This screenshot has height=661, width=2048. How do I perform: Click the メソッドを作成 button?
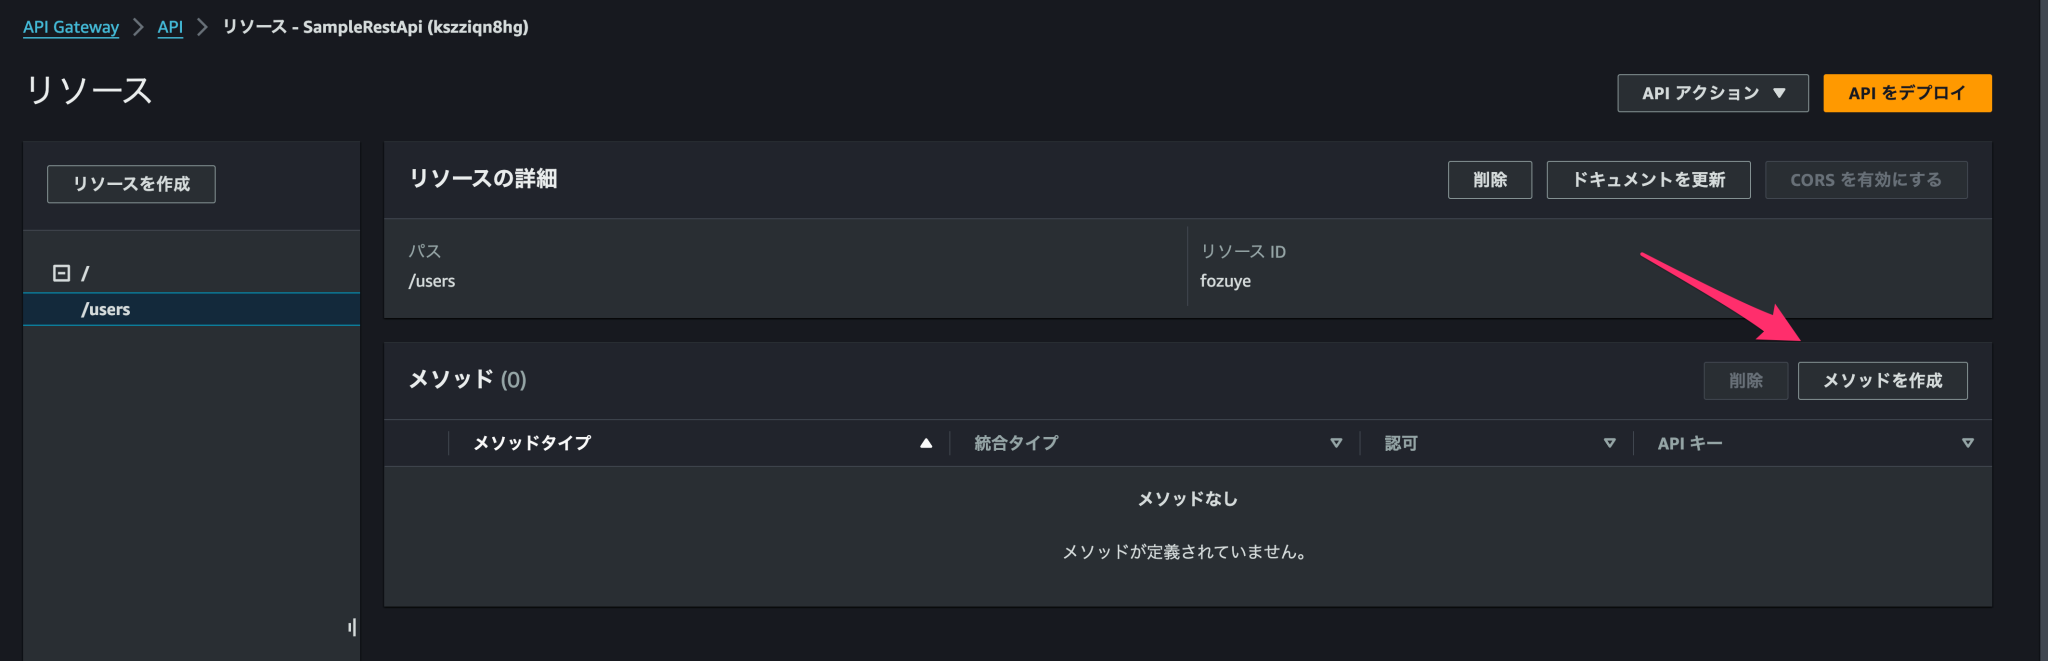click(1882, 381)
